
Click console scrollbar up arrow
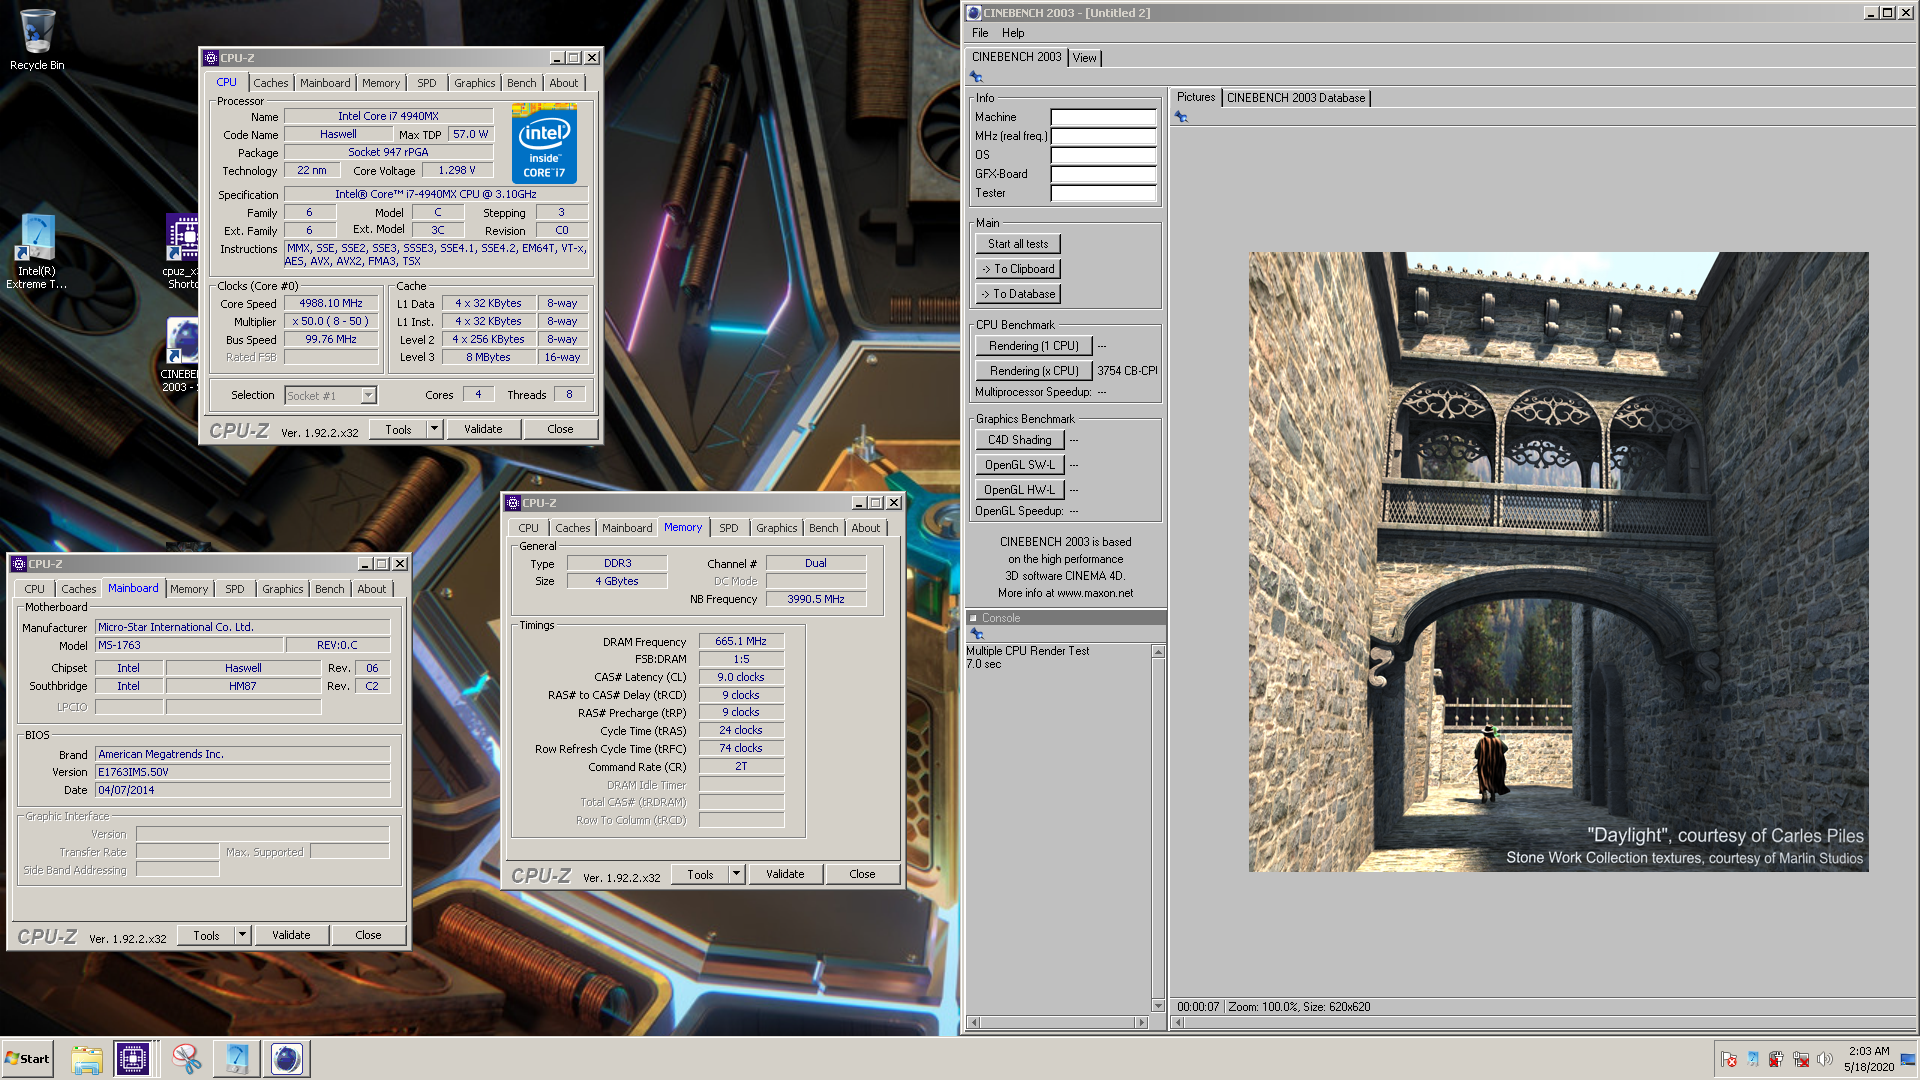click(x=1158, y=652)
